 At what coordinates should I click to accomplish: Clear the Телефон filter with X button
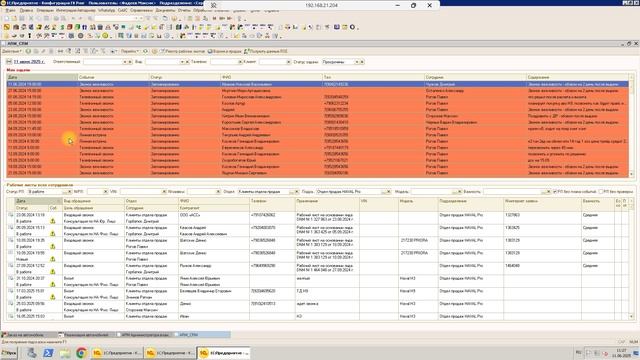pyautogui.click(x=240, y=62)
